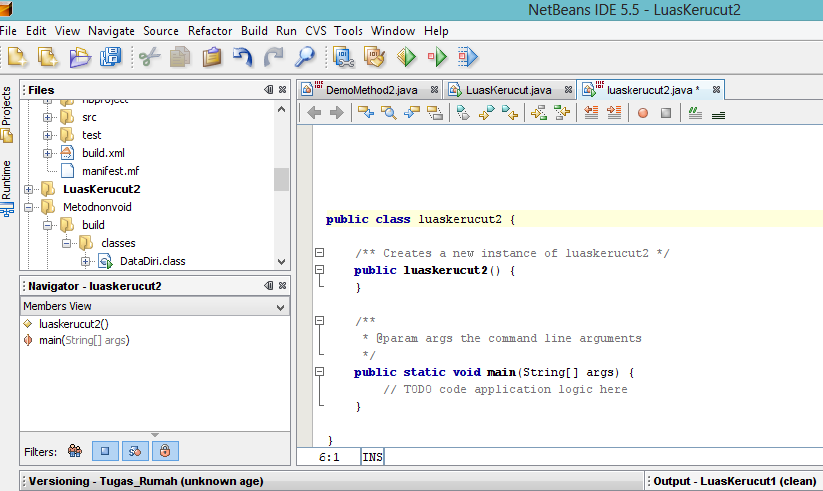Open Output LuasKerucut1 (clean) panel
This screenshot has height=491, width=823.
click(x=734, y=481)
